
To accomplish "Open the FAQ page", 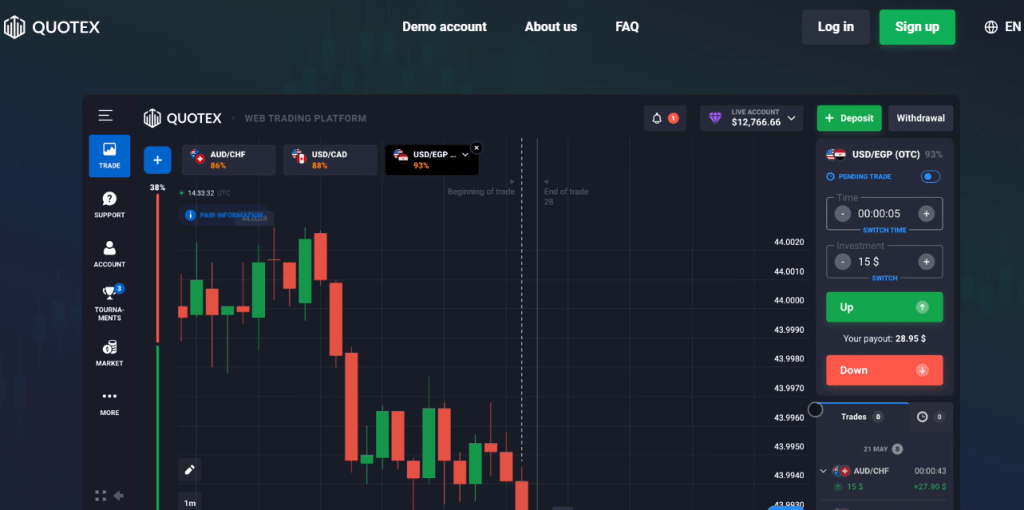I will (627, 27).
